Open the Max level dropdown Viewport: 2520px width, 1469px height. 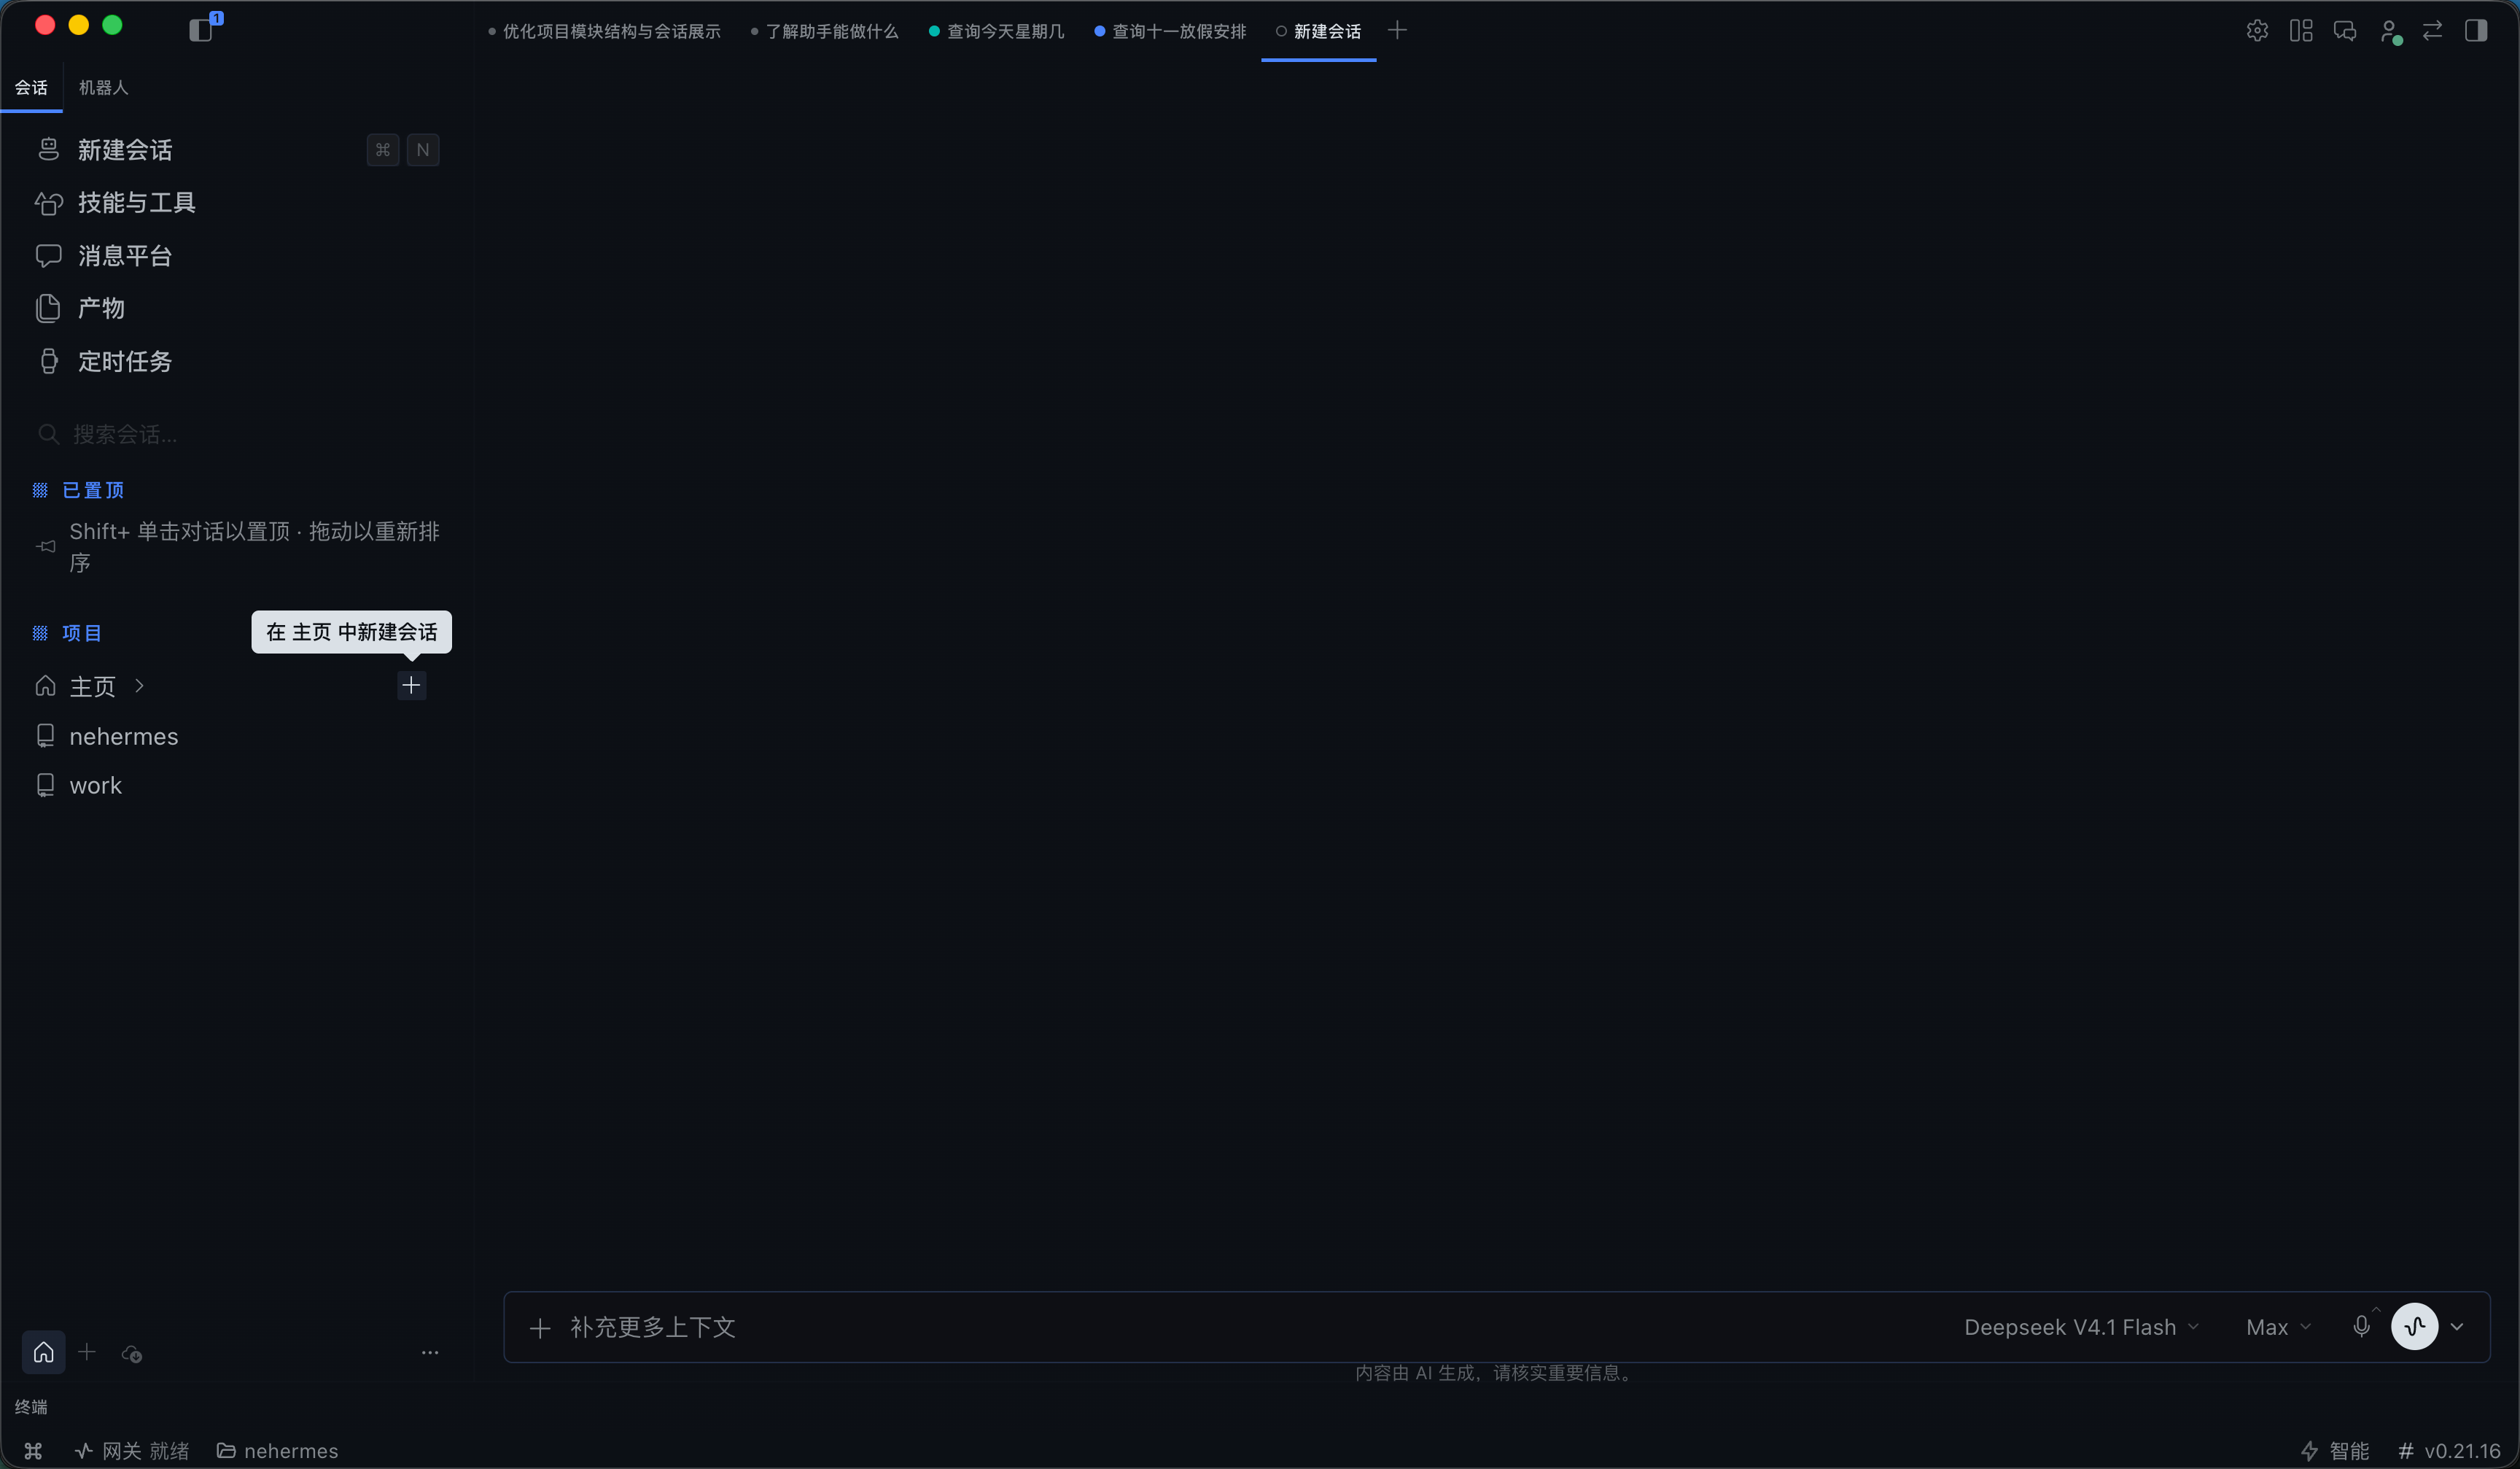[x=2278, y=1327]
